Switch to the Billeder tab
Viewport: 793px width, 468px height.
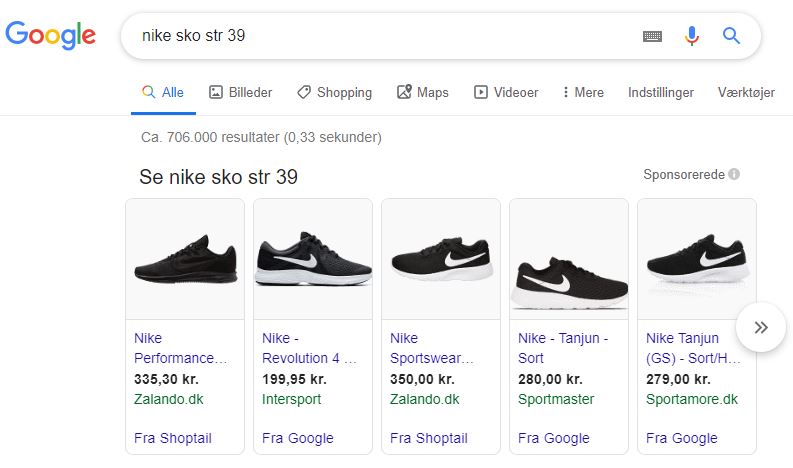click(241, 92)
